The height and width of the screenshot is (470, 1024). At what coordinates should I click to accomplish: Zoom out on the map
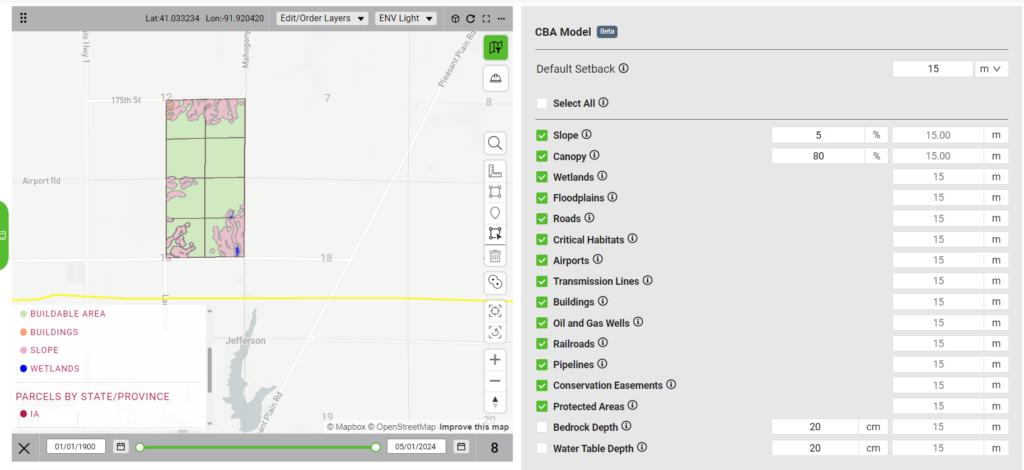(x=495, y=381)
